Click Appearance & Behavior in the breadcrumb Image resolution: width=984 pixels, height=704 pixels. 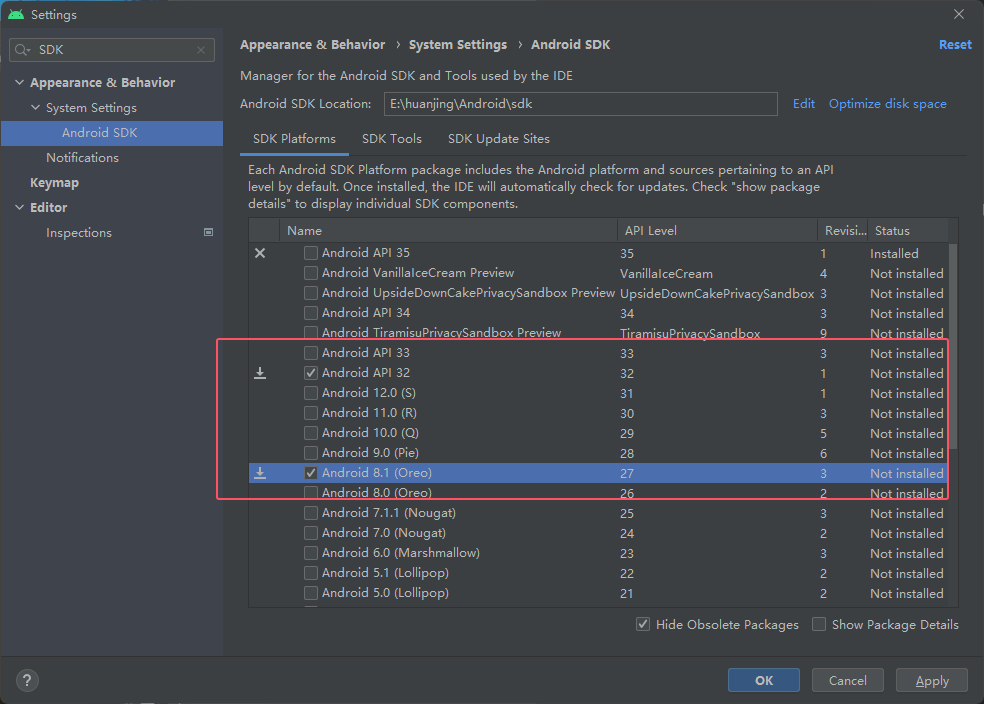pyautogui.click(x=313, y=45)
